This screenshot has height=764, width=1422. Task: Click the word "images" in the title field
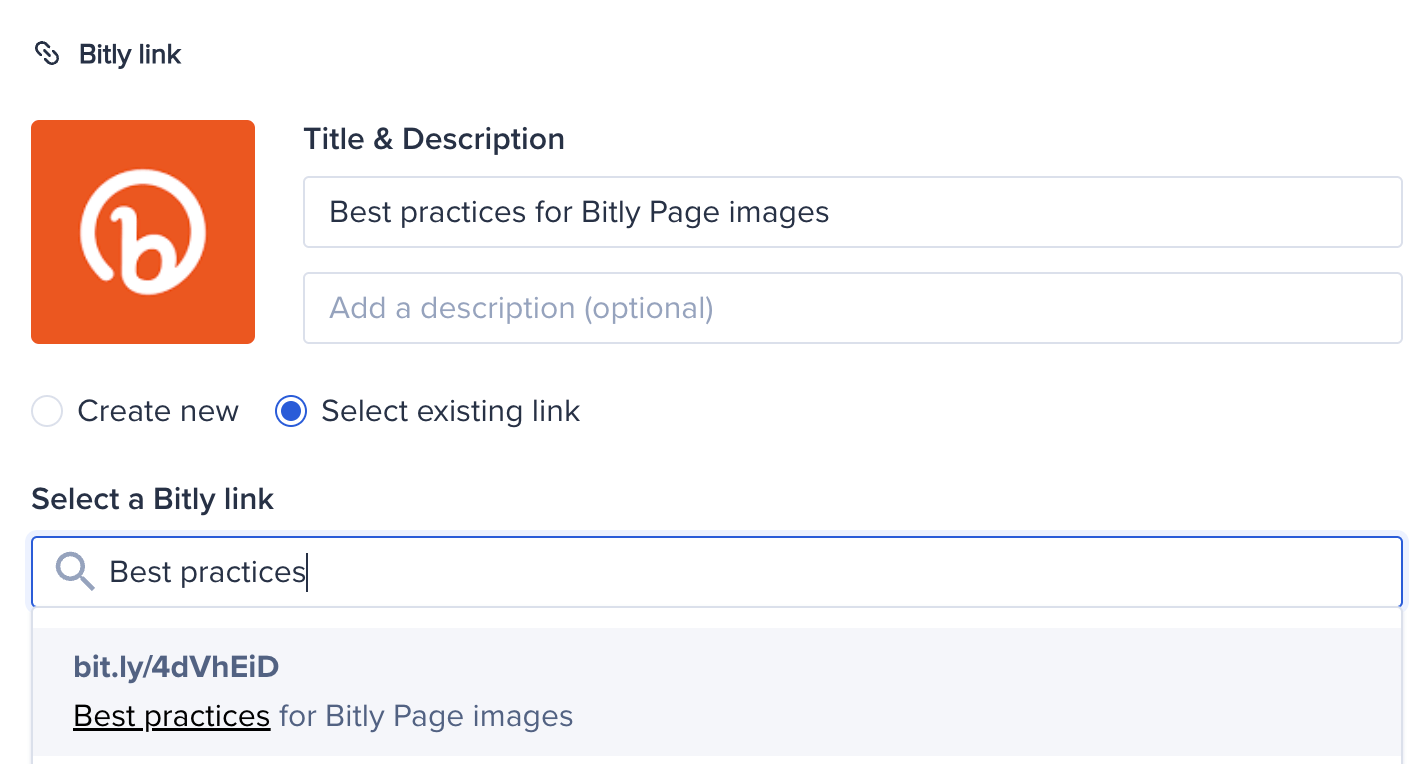pos(779,212)
